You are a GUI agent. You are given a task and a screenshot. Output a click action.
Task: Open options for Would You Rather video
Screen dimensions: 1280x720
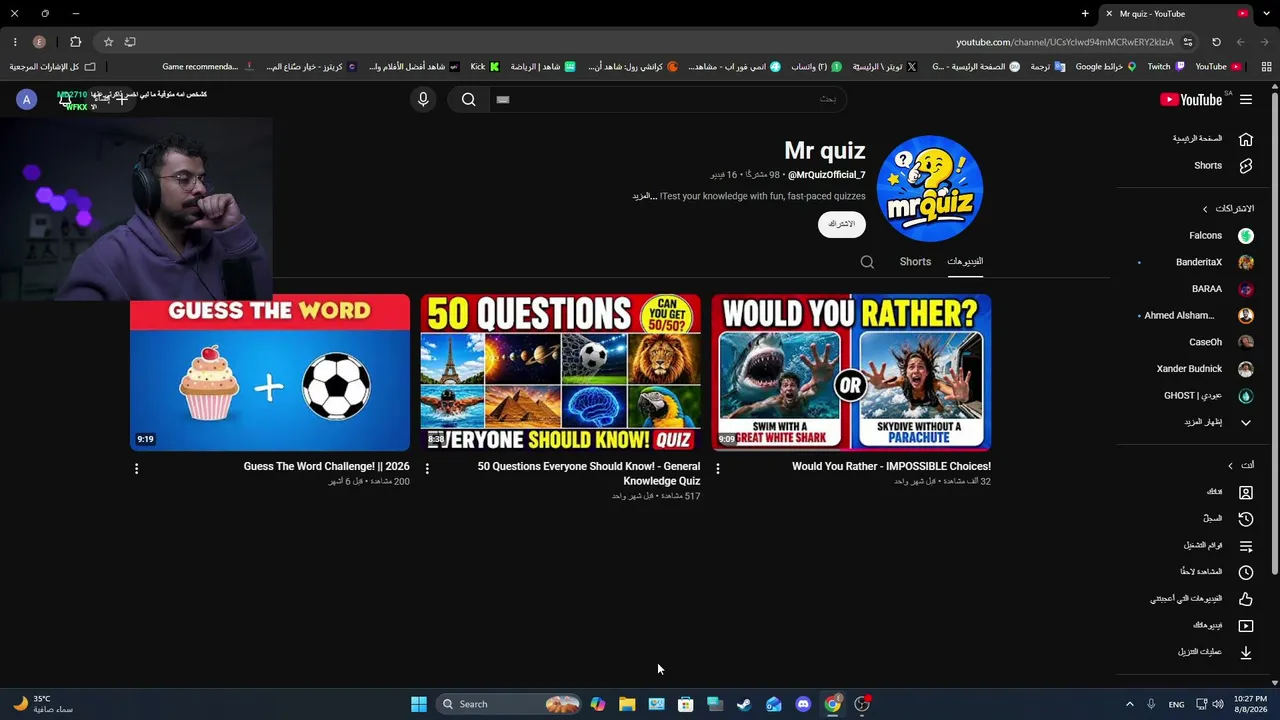coord(718,468)
